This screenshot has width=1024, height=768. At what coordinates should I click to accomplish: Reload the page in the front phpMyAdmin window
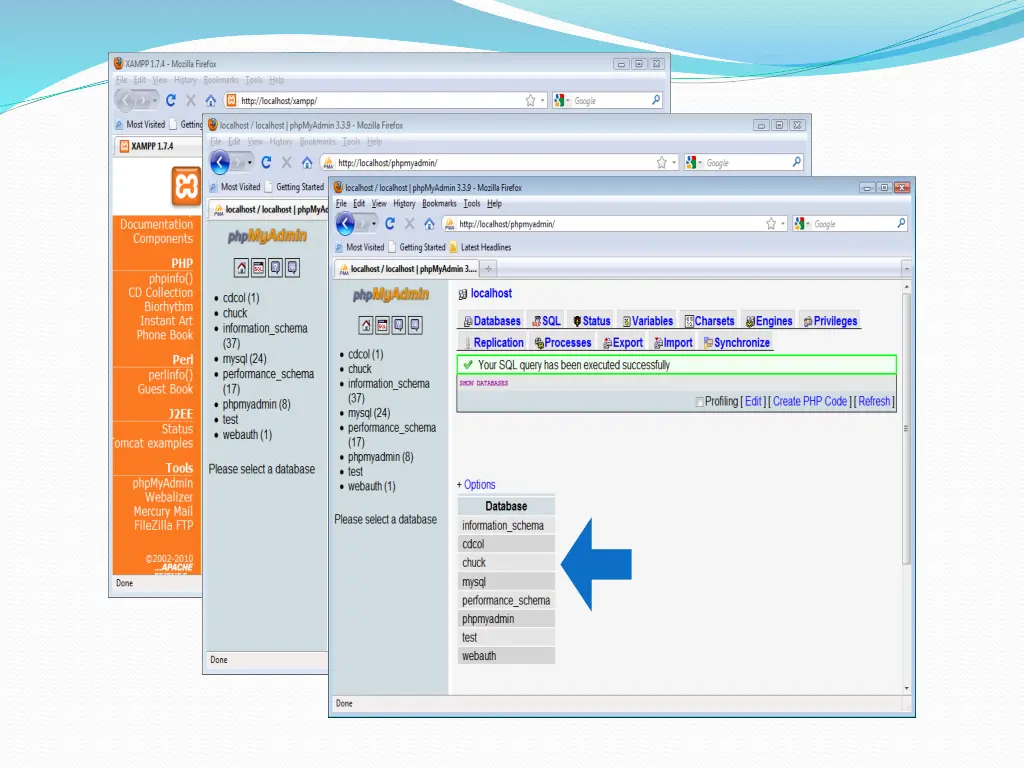(x=390, y=224)
